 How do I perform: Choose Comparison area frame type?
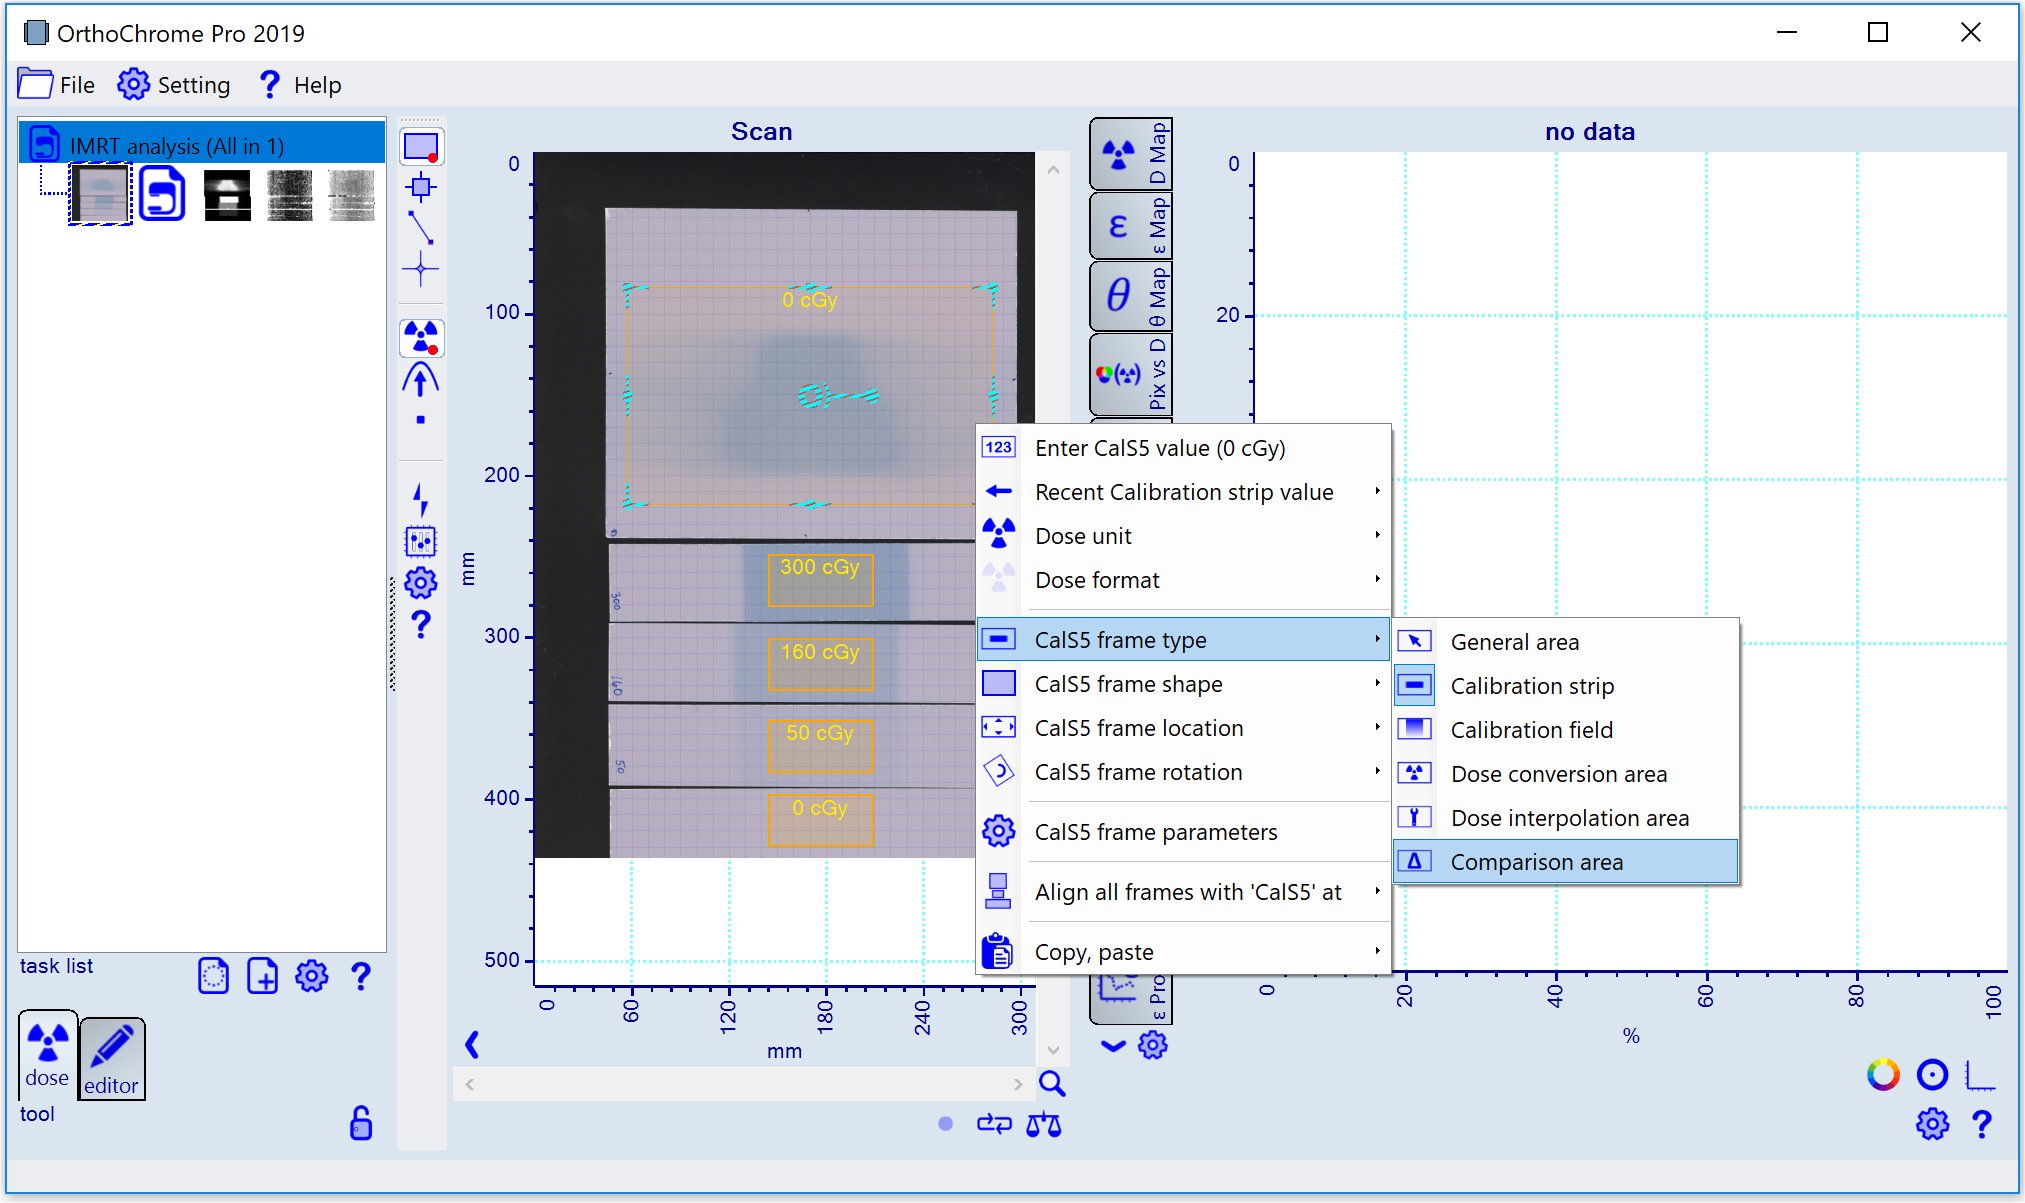tap(1536, 862)
